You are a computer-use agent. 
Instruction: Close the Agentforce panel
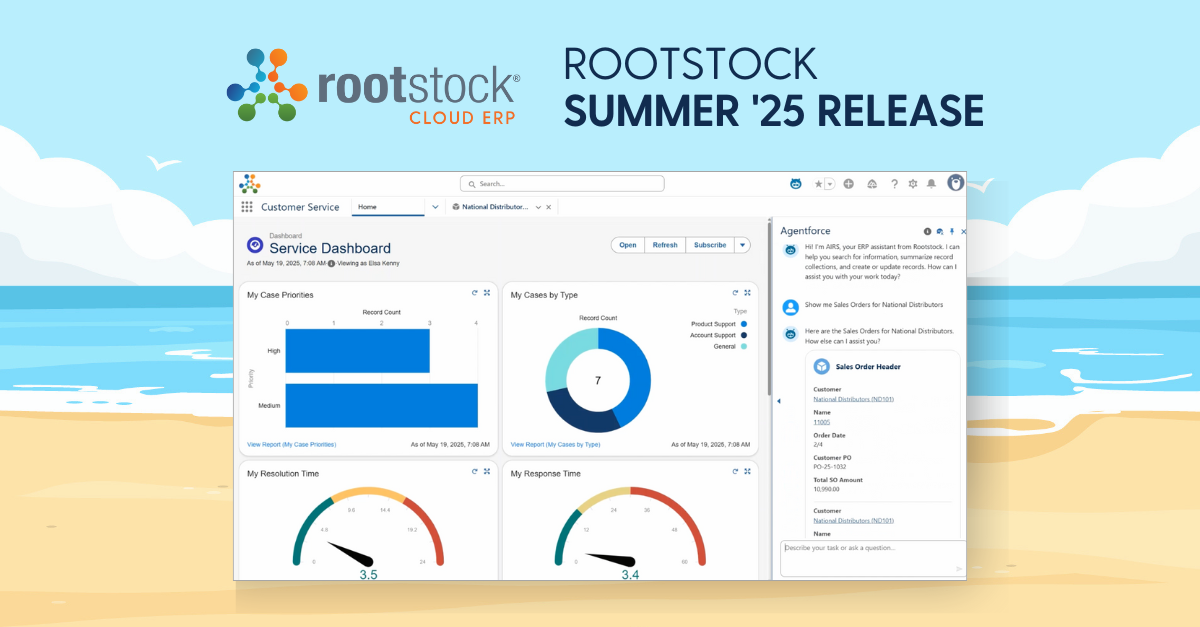pos(964,231)
